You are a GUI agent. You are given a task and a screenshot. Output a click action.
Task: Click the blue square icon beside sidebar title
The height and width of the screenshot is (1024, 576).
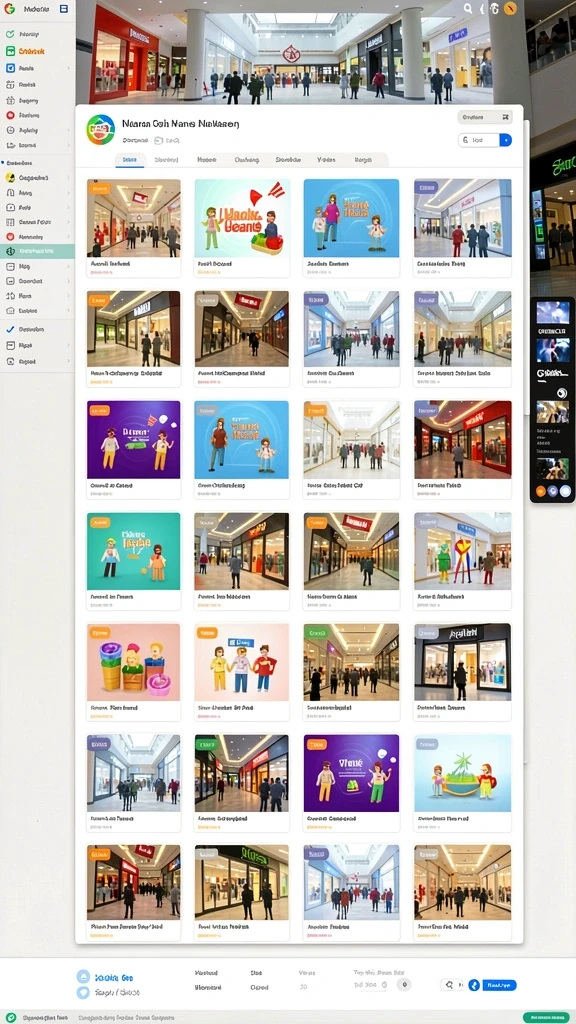tap(63, 9)
